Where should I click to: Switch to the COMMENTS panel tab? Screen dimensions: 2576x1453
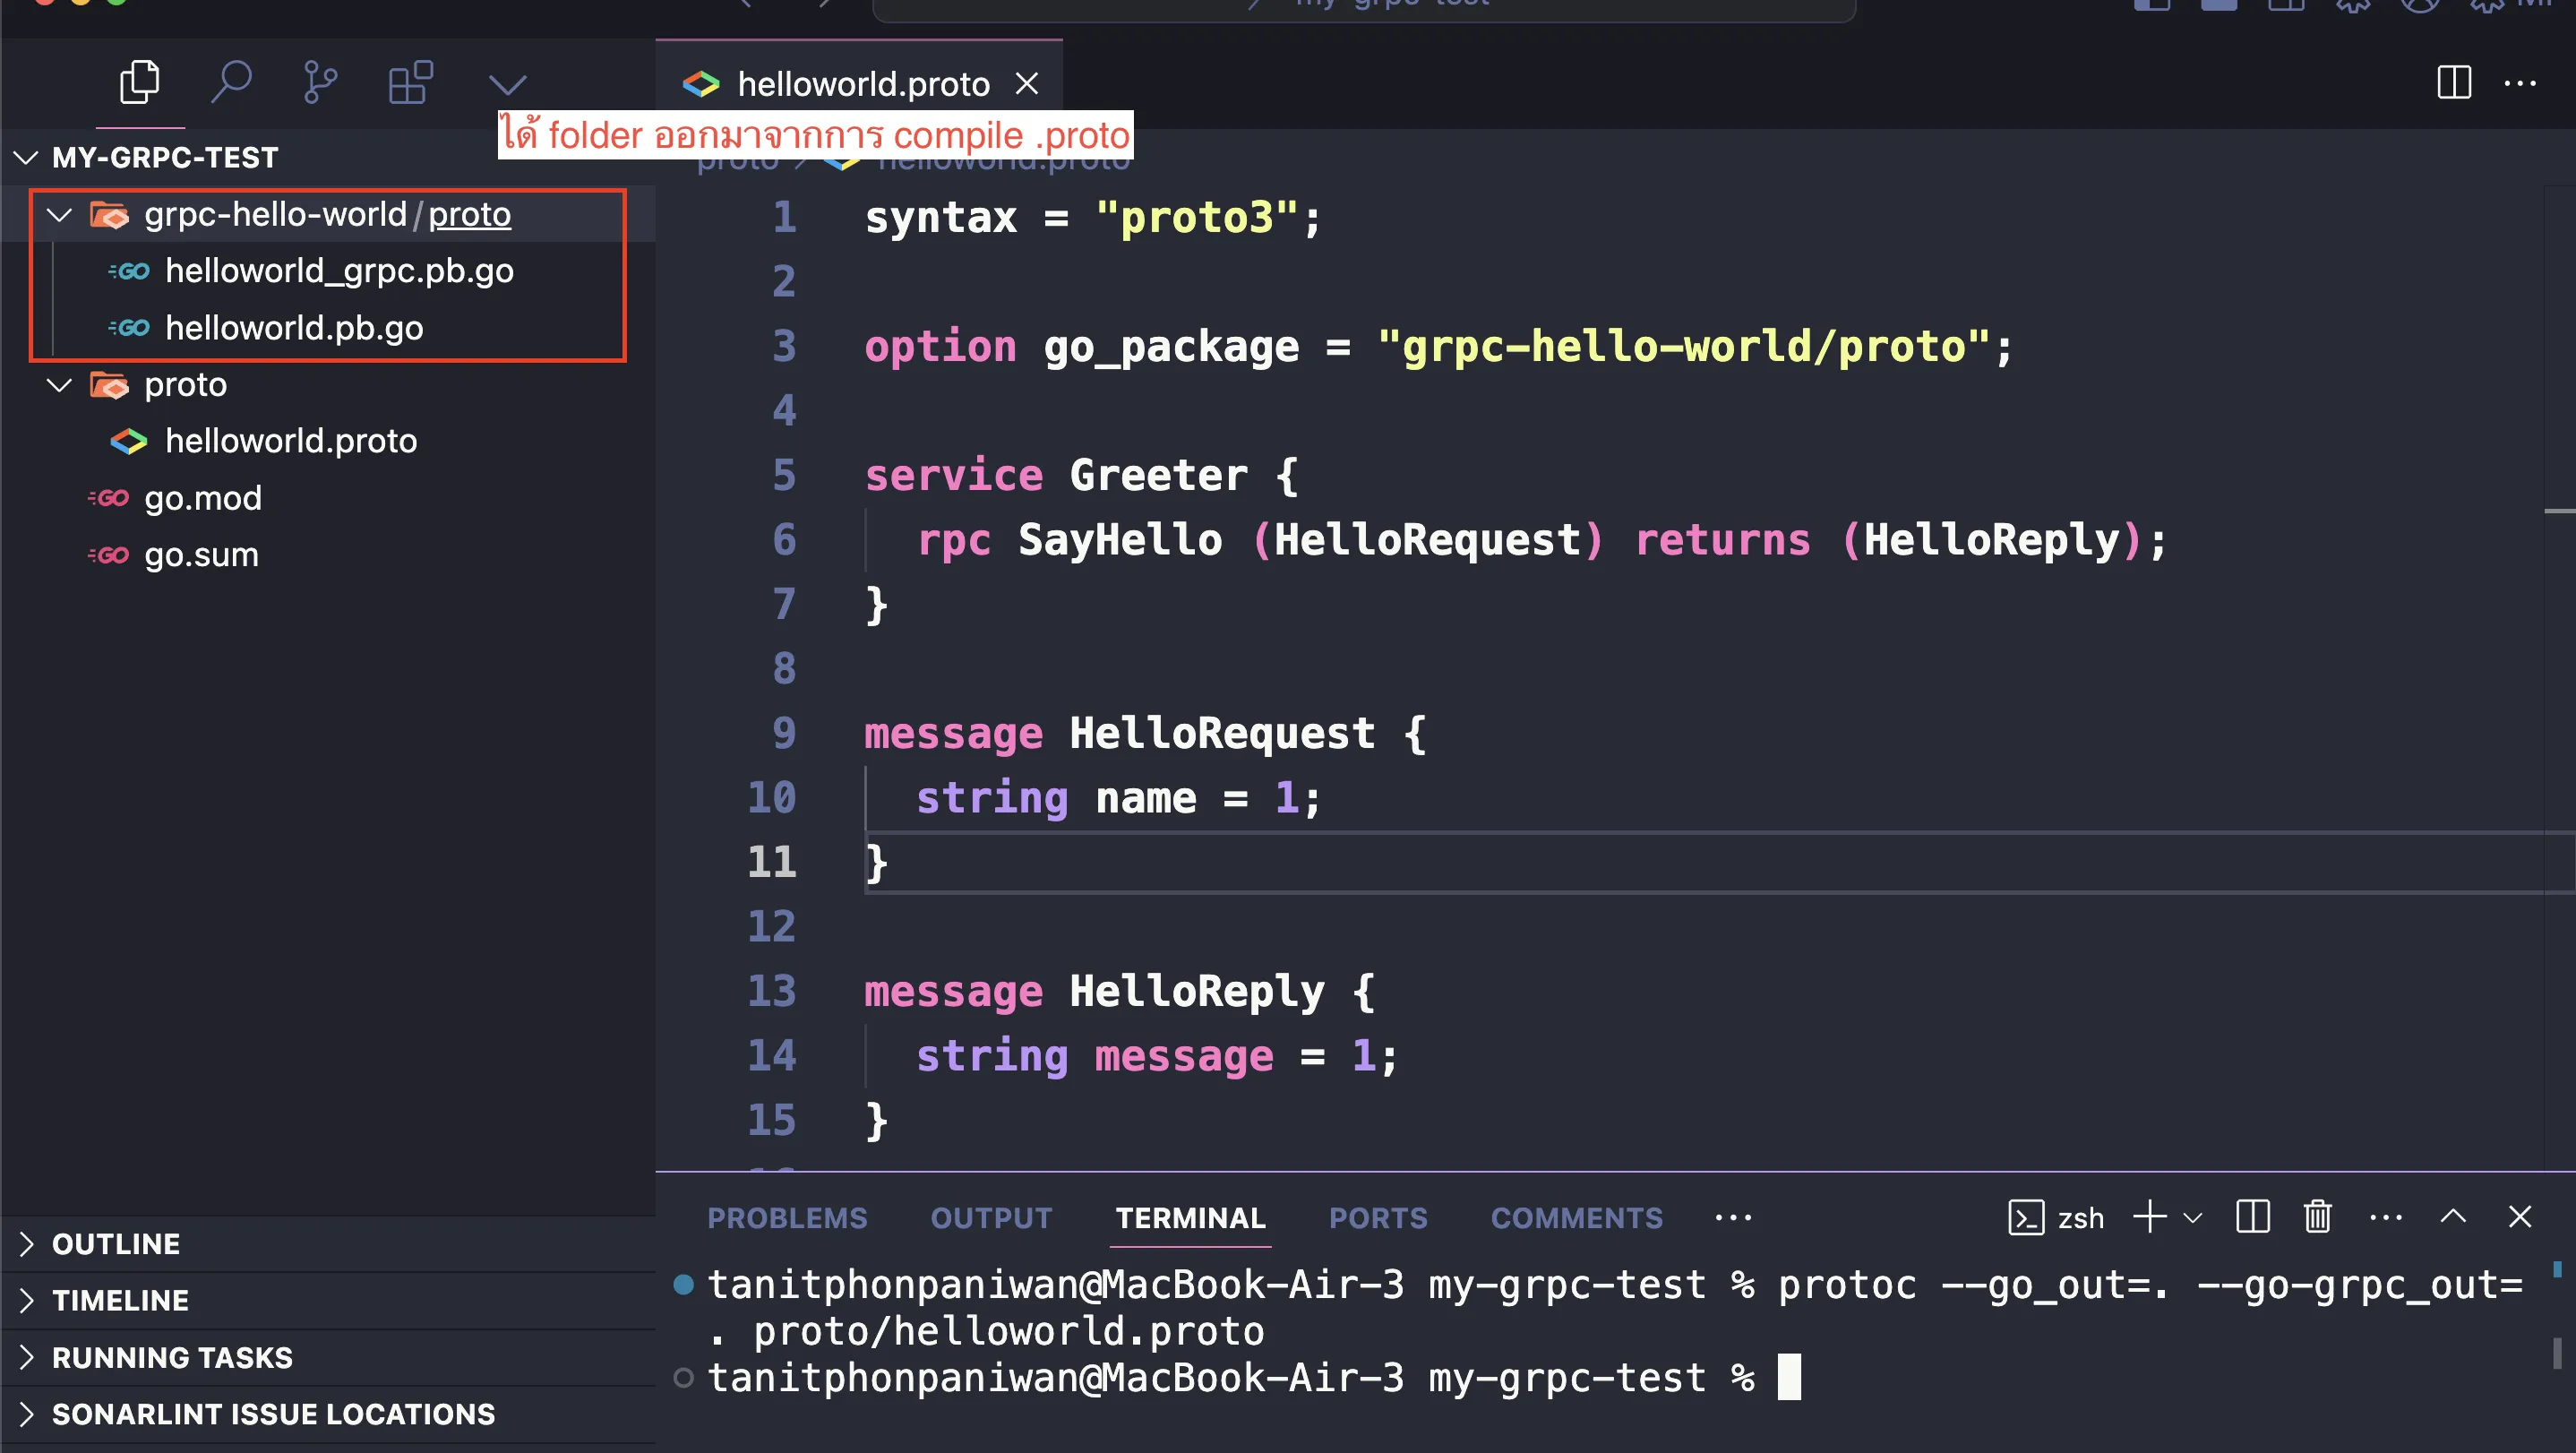1576,1218
